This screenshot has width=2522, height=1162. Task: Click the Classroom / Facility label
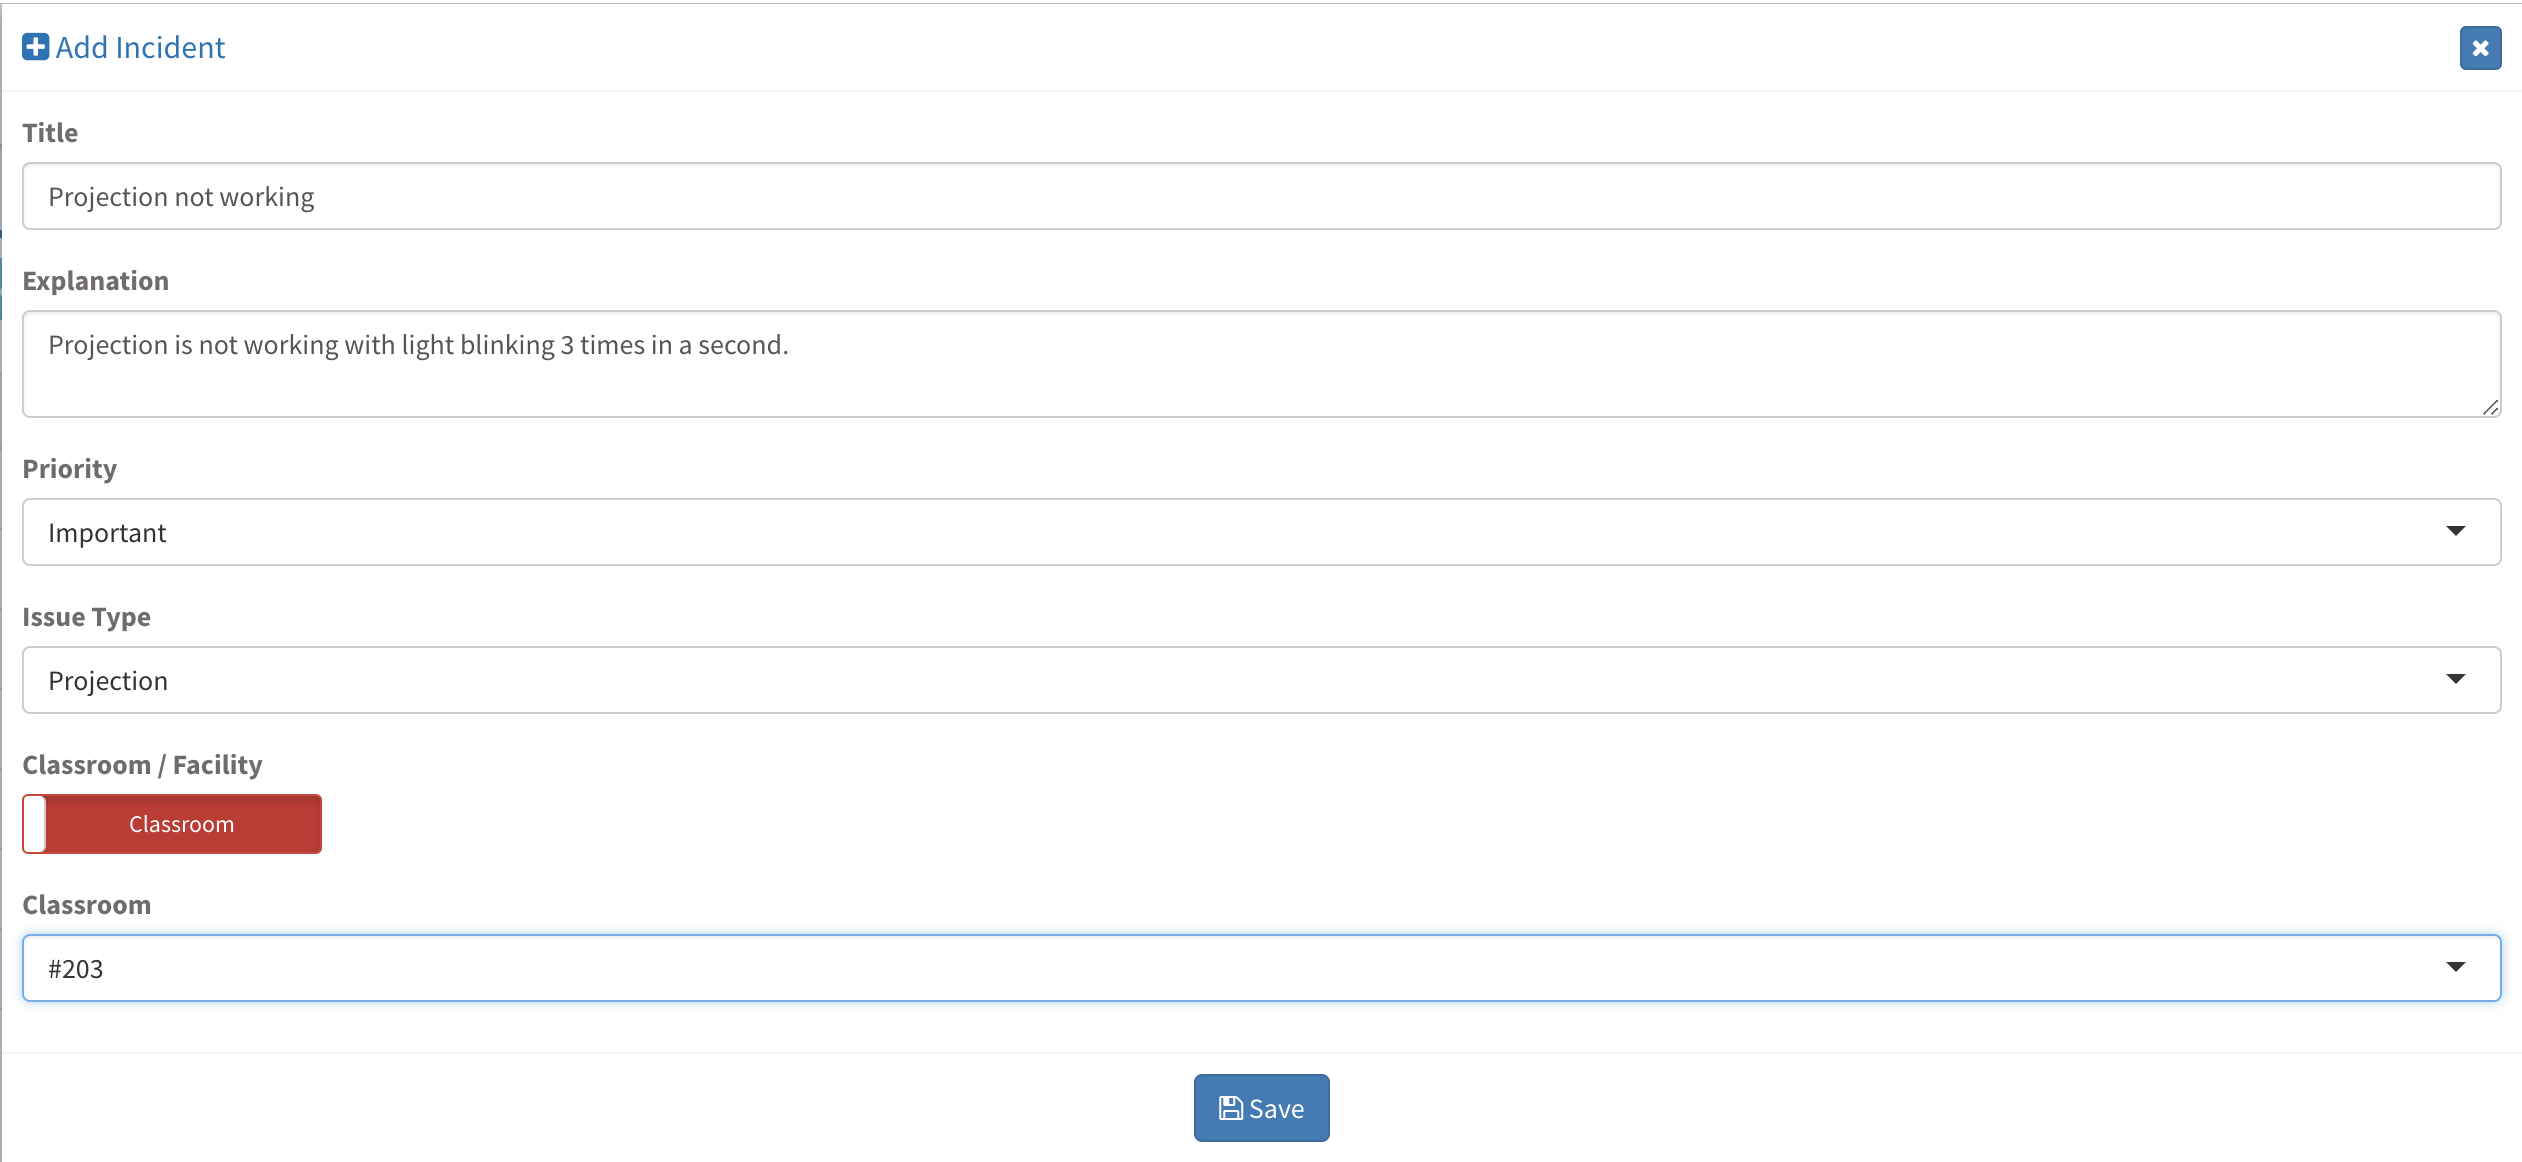point(142,764)
